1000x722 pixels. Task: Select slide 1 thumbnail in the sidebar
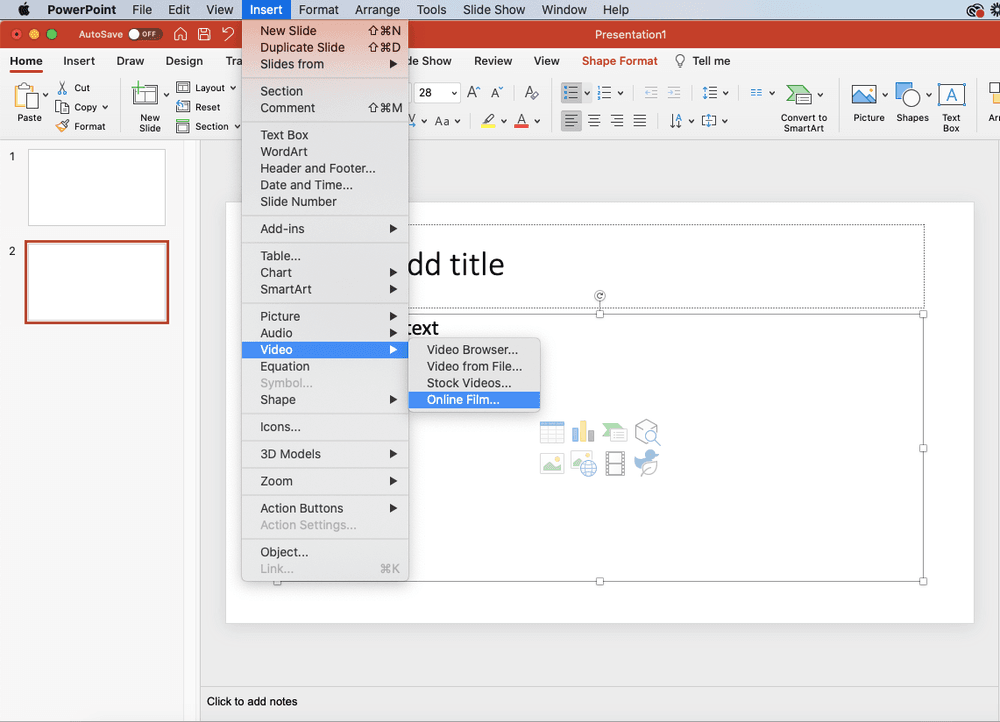pyautogui.click(x=96, y=187)
